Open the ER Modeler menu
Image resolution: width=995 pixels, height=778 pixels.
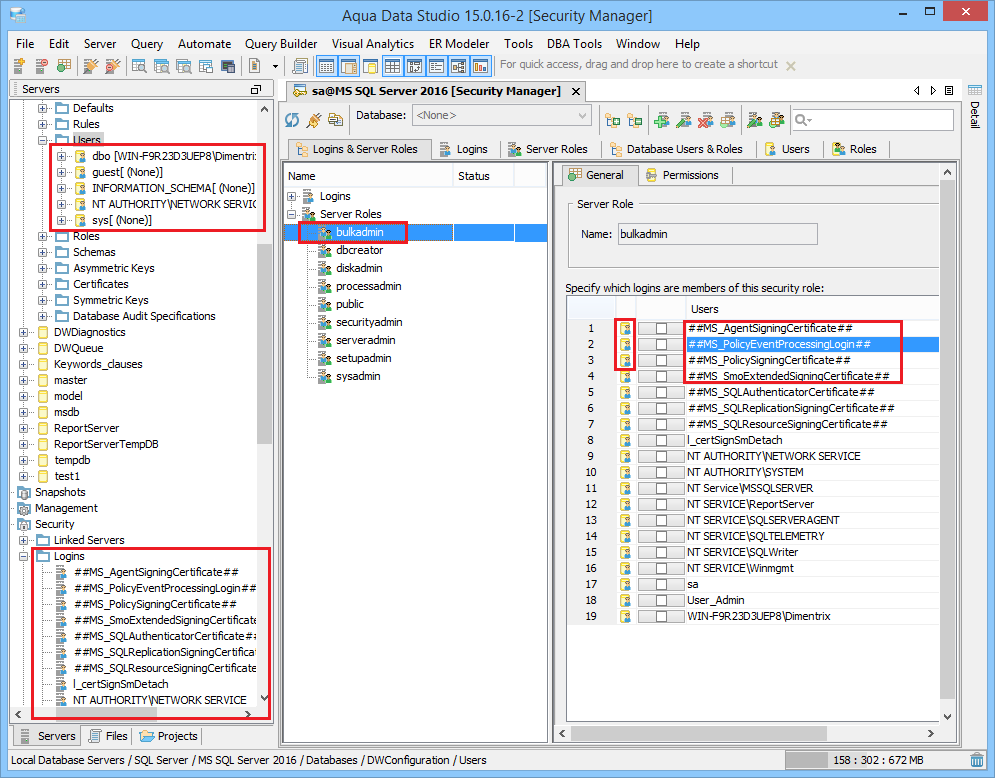coord(459,44)
